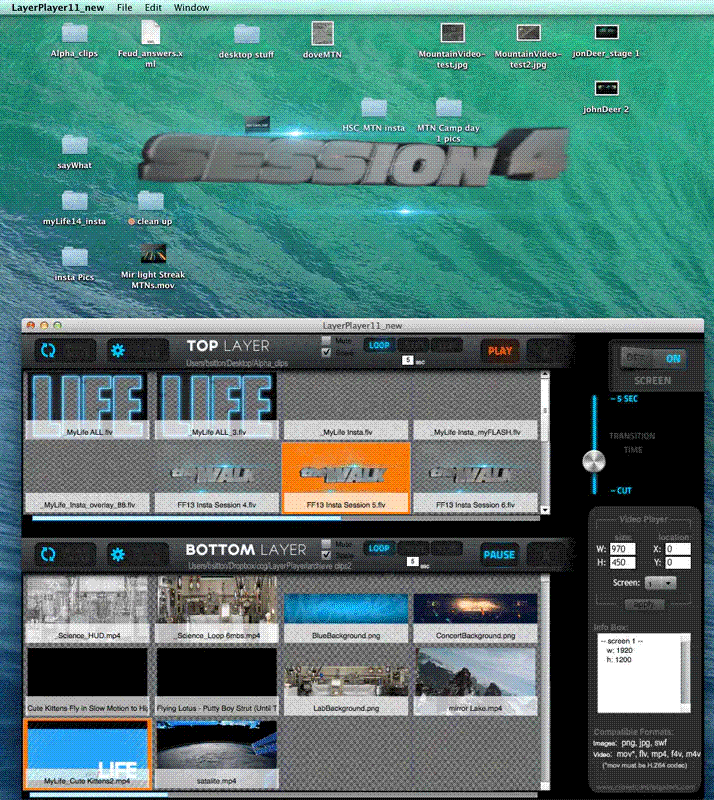Click the Top Layer playback progress bar
The image size is (714, 800).
point(286,518)
